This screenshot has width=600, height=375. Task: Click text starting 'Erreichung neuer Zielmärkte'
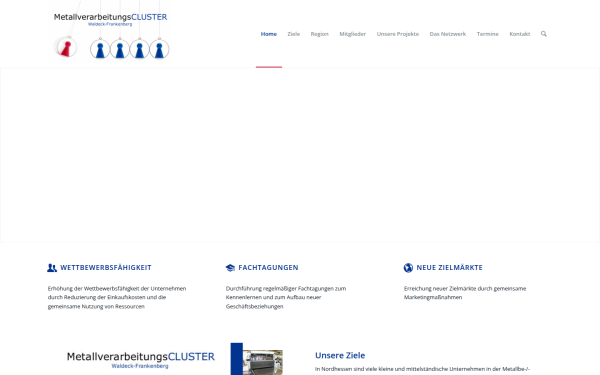pyautogui.click(x=465, y=293)
